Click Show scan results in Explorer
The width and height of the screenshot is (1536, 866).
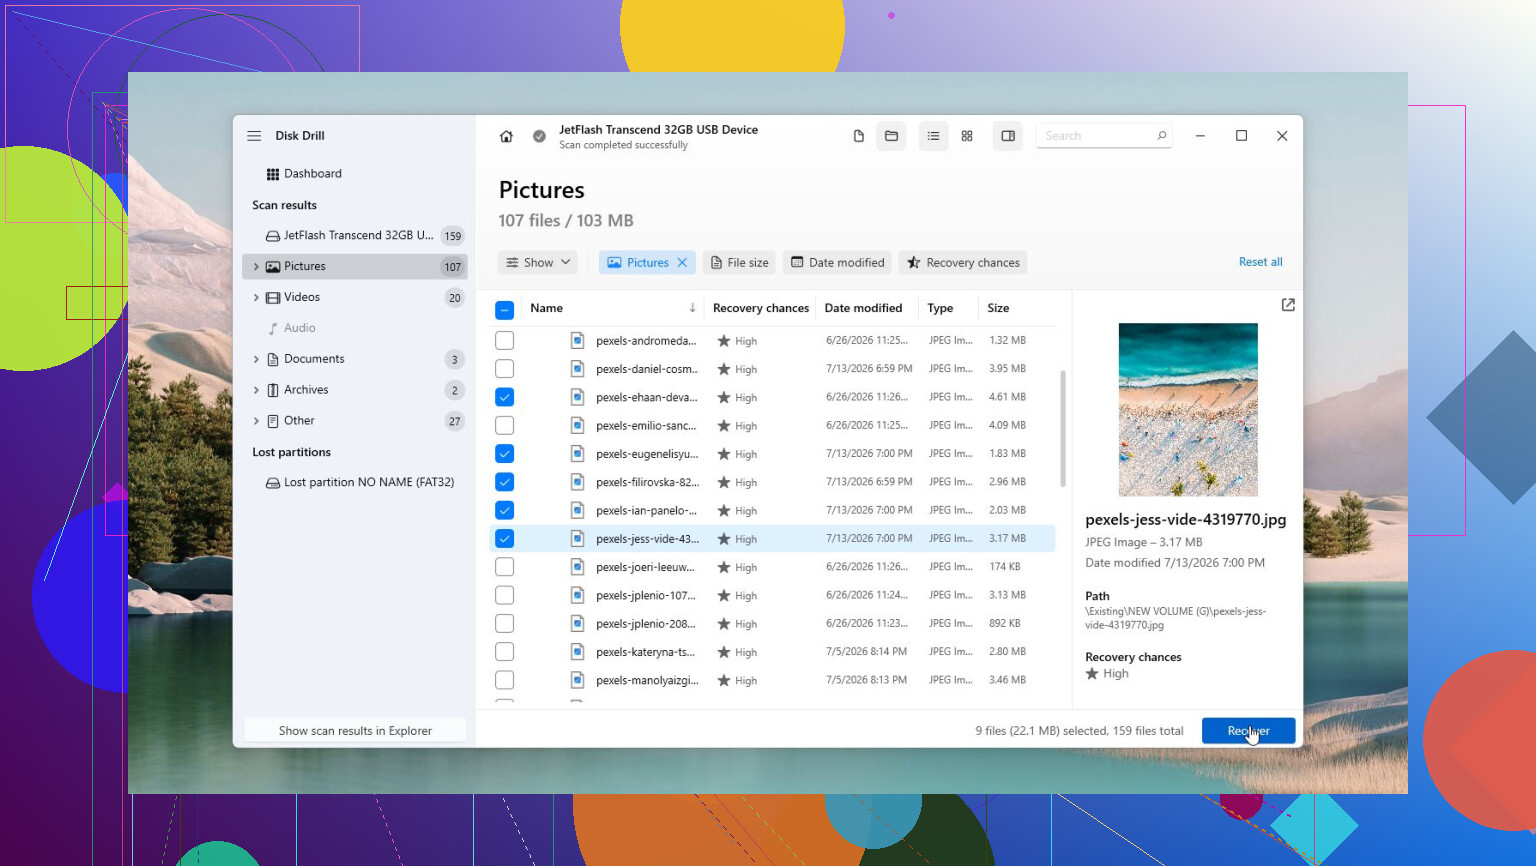click(355, 731)
